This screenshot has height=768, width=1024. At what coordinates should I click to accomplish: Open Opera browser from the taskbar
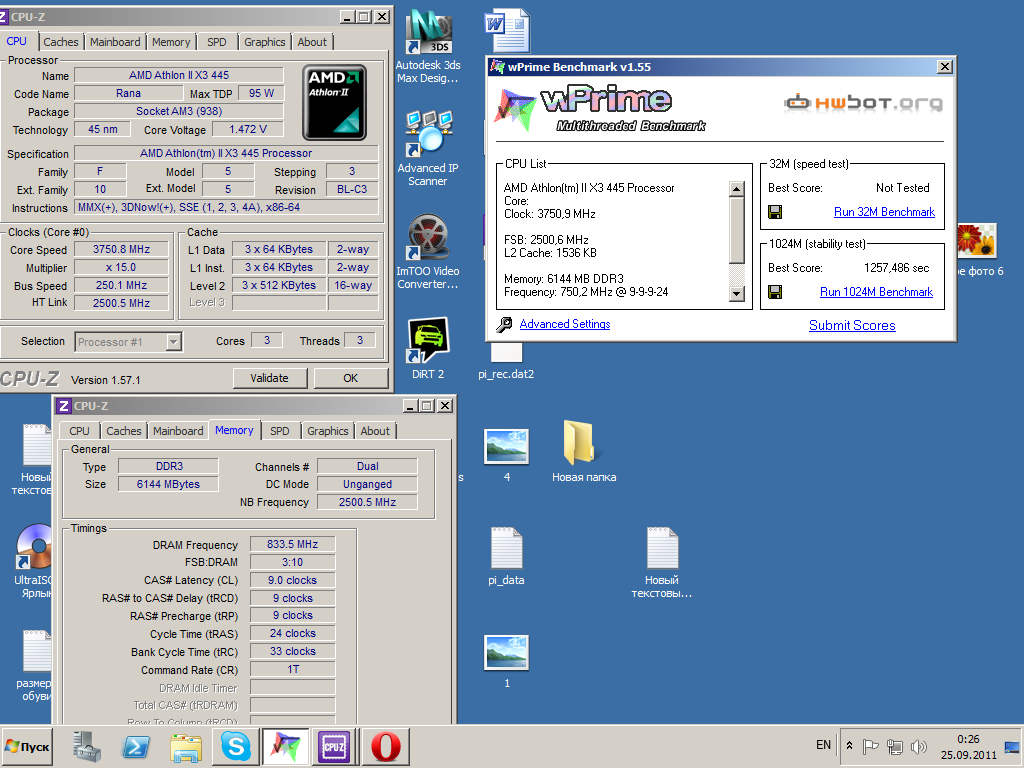pos(385,746)
